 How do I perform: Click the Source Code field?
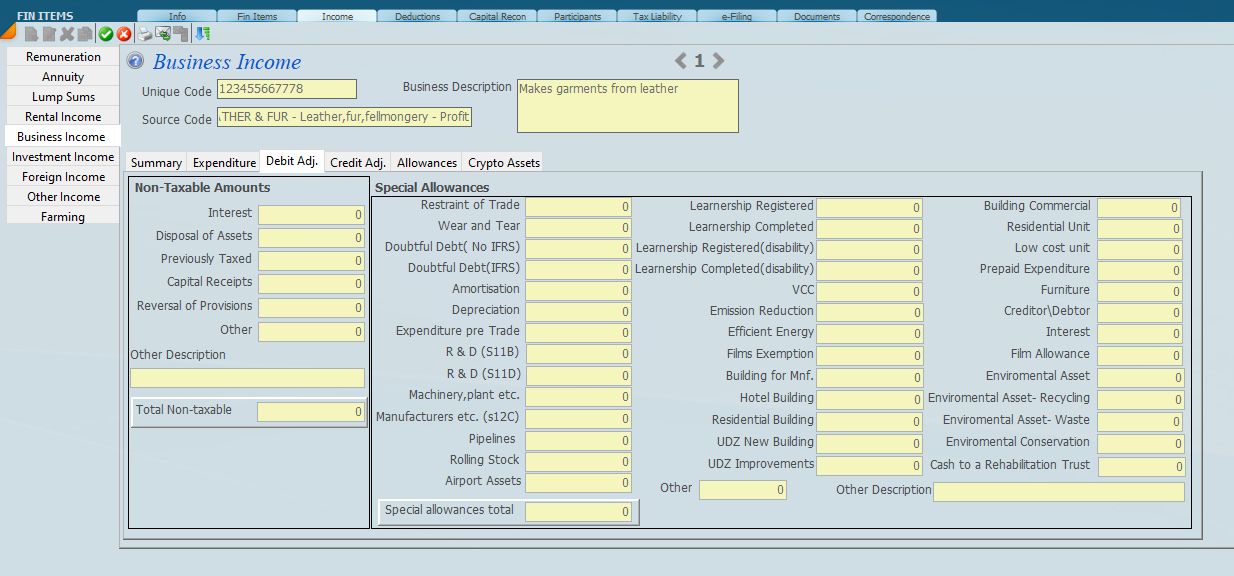pyautogui.click(x=343, y=118)
